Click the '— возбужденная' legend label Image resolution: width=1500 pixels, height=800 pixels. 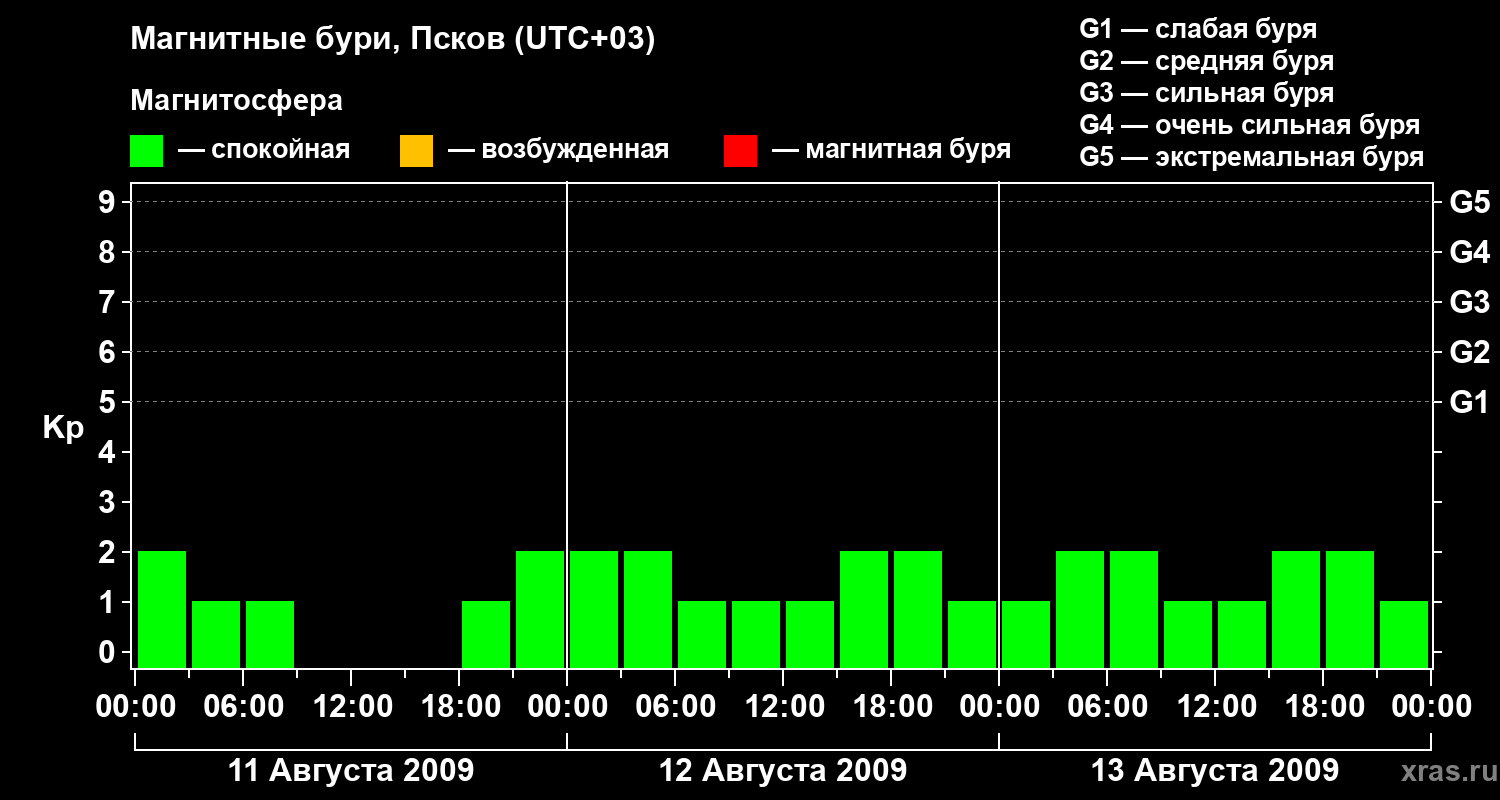(x=558, y=150)
